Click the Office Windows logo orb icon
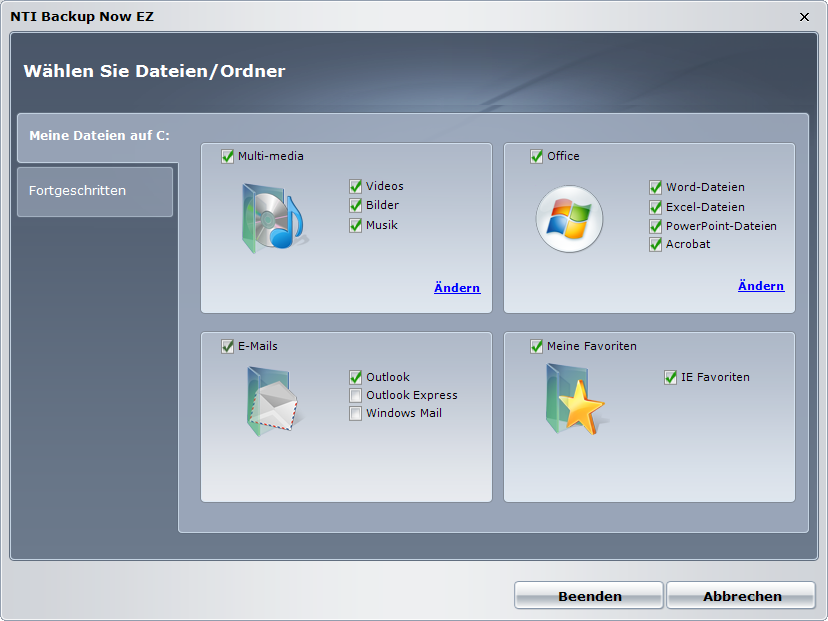Viewport: 828px width, 621px height. click(569, 219)
